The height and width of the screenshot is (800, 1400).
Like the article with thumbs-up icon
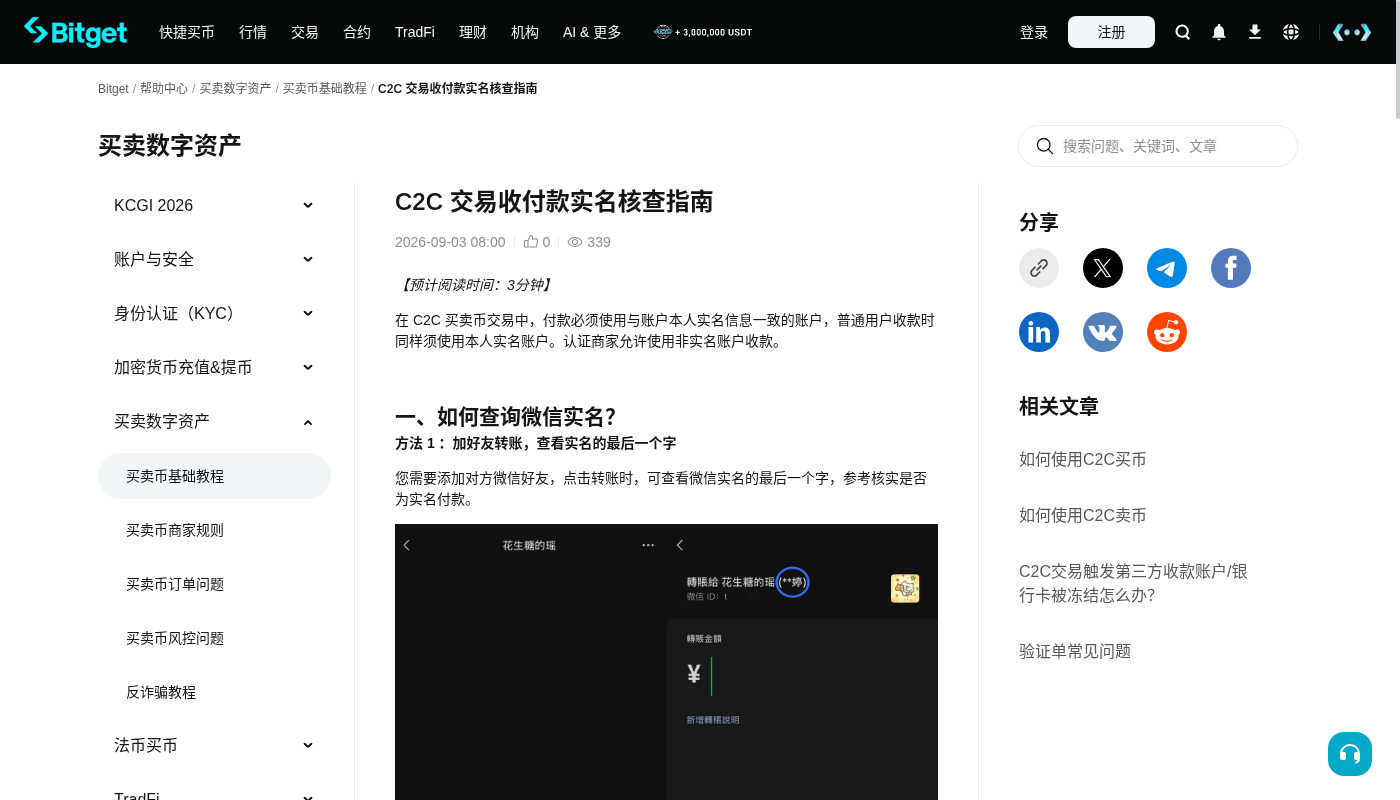(531, 242)
